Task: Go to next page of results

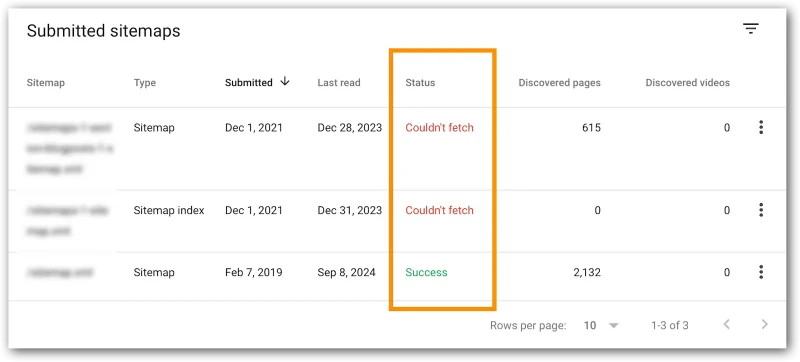Action: point(764,324)
